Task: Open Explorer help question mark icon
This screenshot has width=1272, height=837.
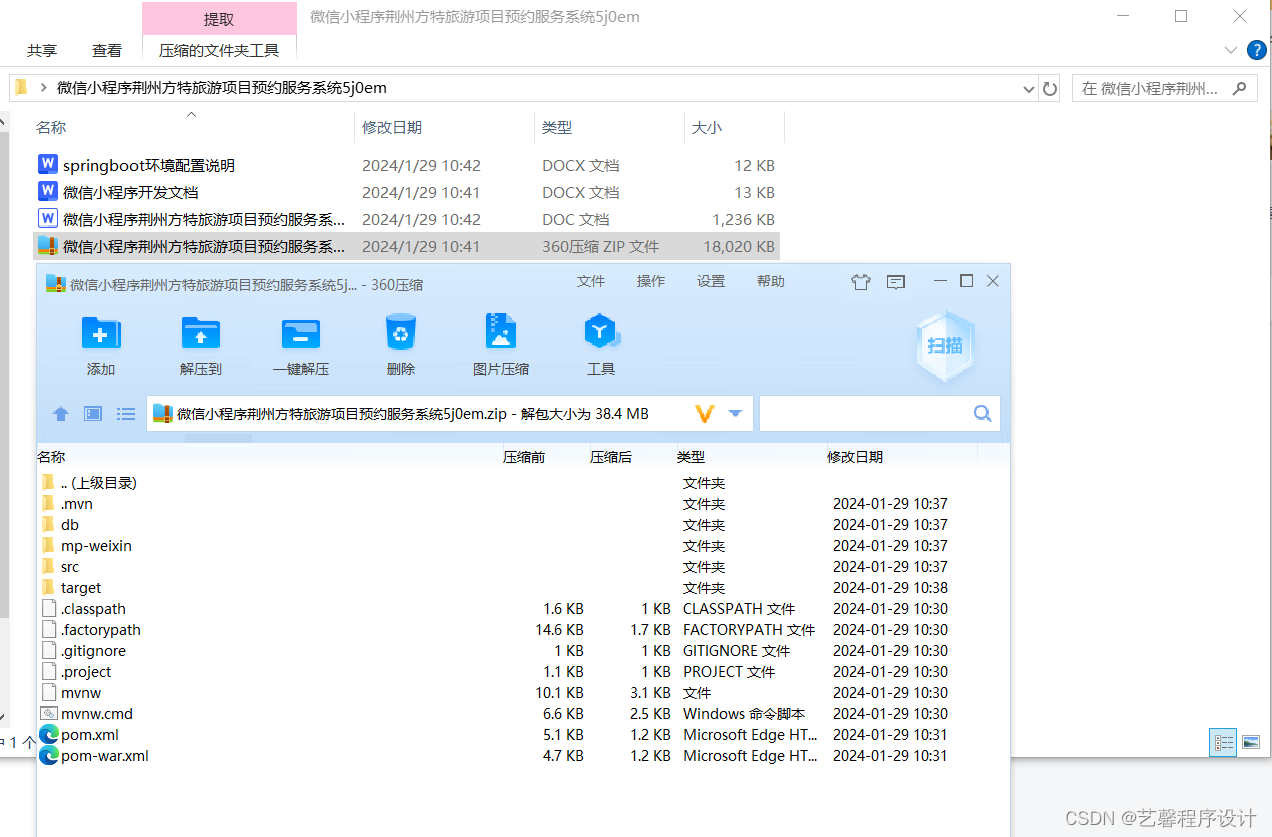Action: pyautogui.click(x=1257, y=50)
